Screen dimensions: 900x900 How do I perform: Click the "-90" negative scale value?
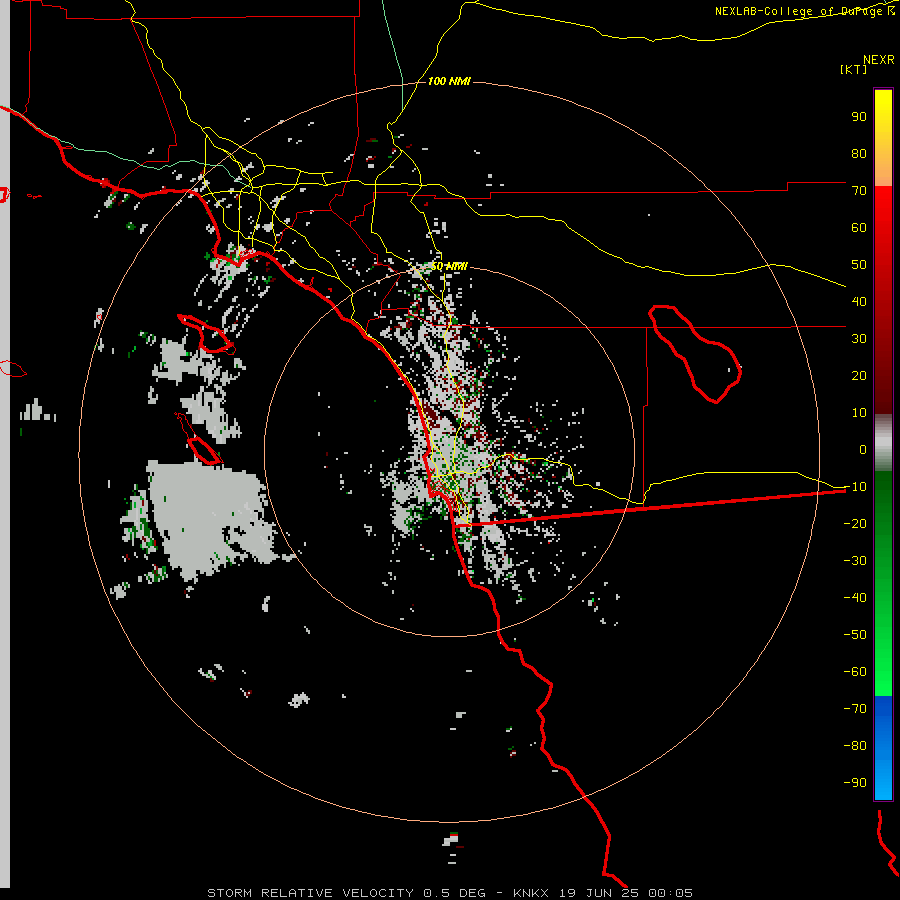coord(855,783)
